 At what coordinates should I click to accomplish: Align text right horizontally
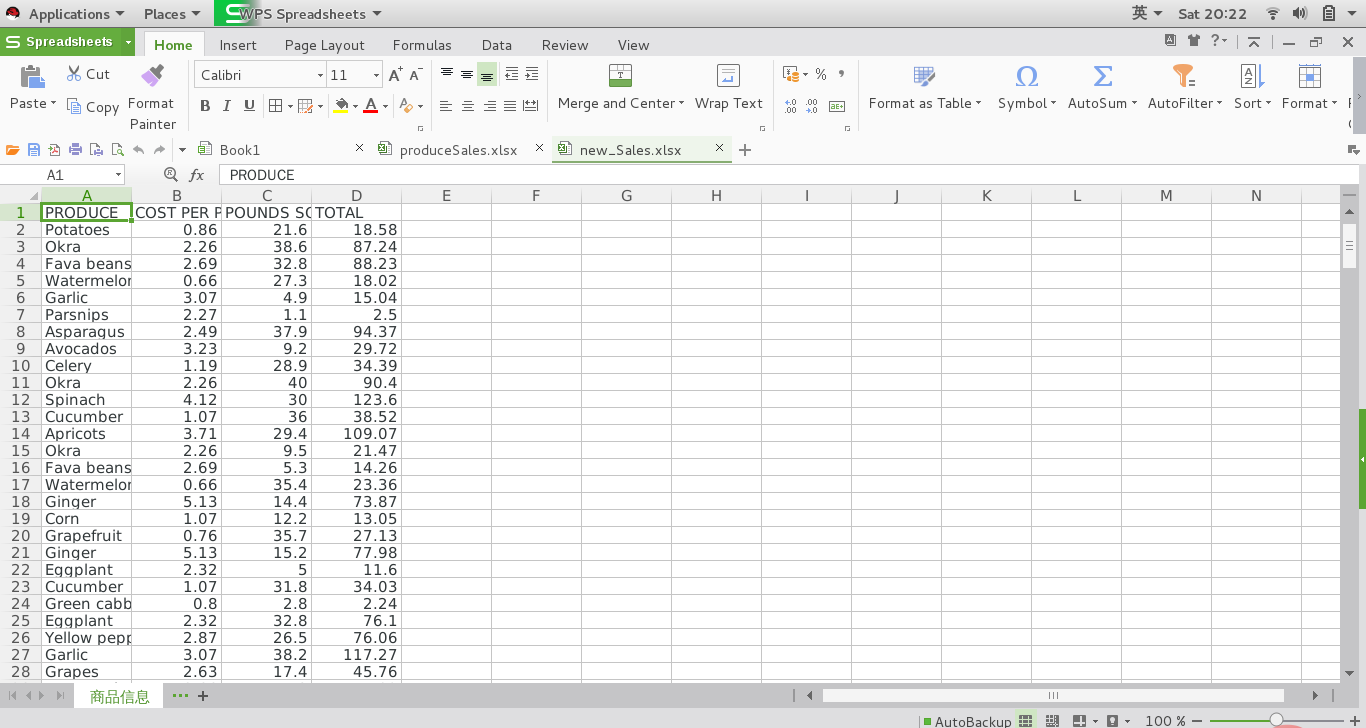(489, 106)
